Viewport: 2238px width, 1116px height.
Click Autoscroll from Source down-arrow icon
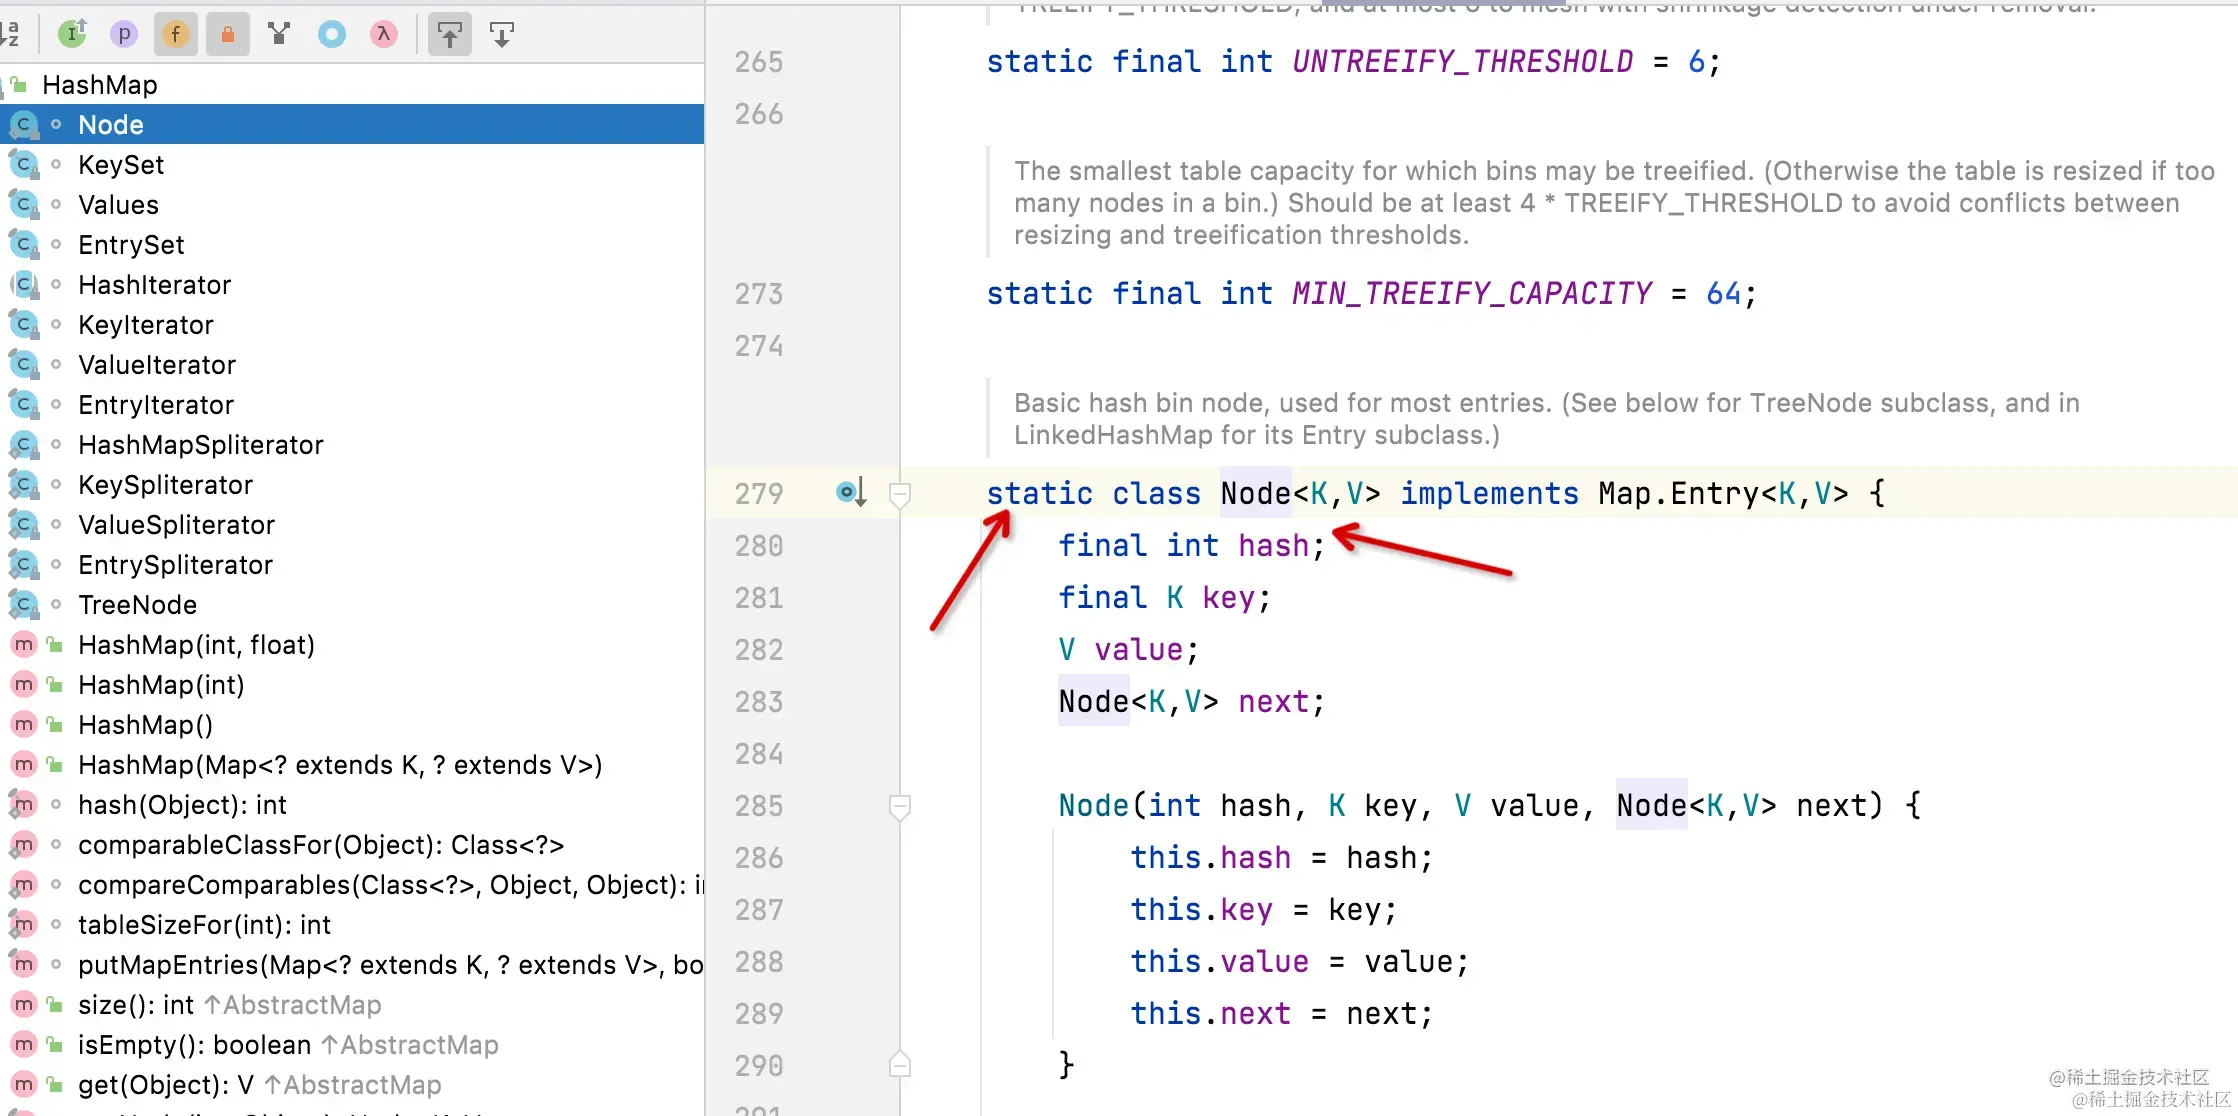(502, 35)
